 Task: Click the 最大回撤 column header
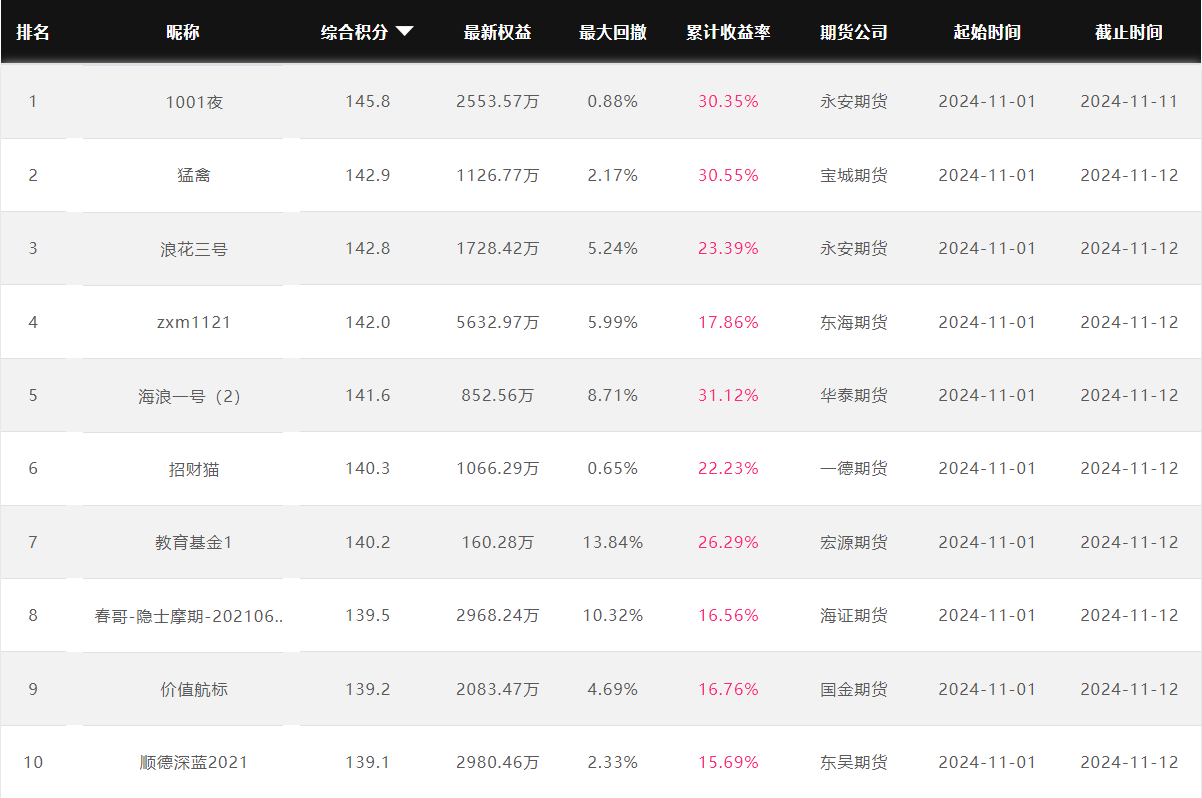[613, 32]
